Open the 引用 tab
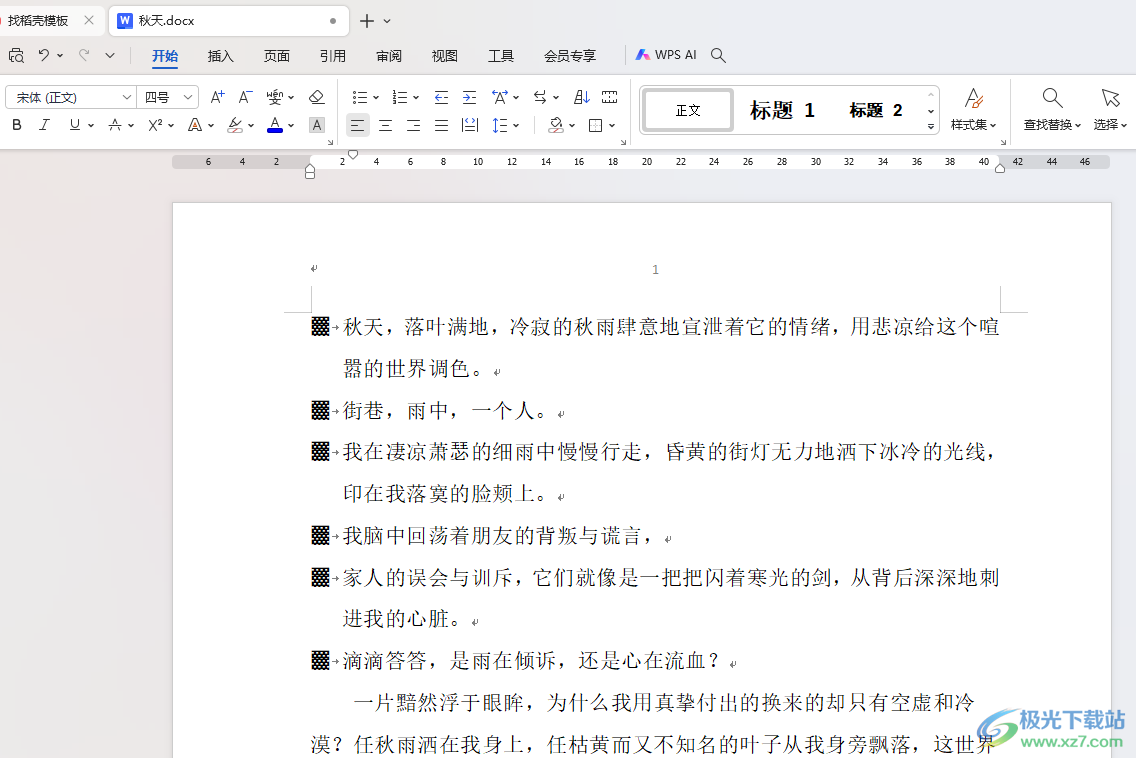The width and height of the screenshot is (1136, 758). pos(333,56)
